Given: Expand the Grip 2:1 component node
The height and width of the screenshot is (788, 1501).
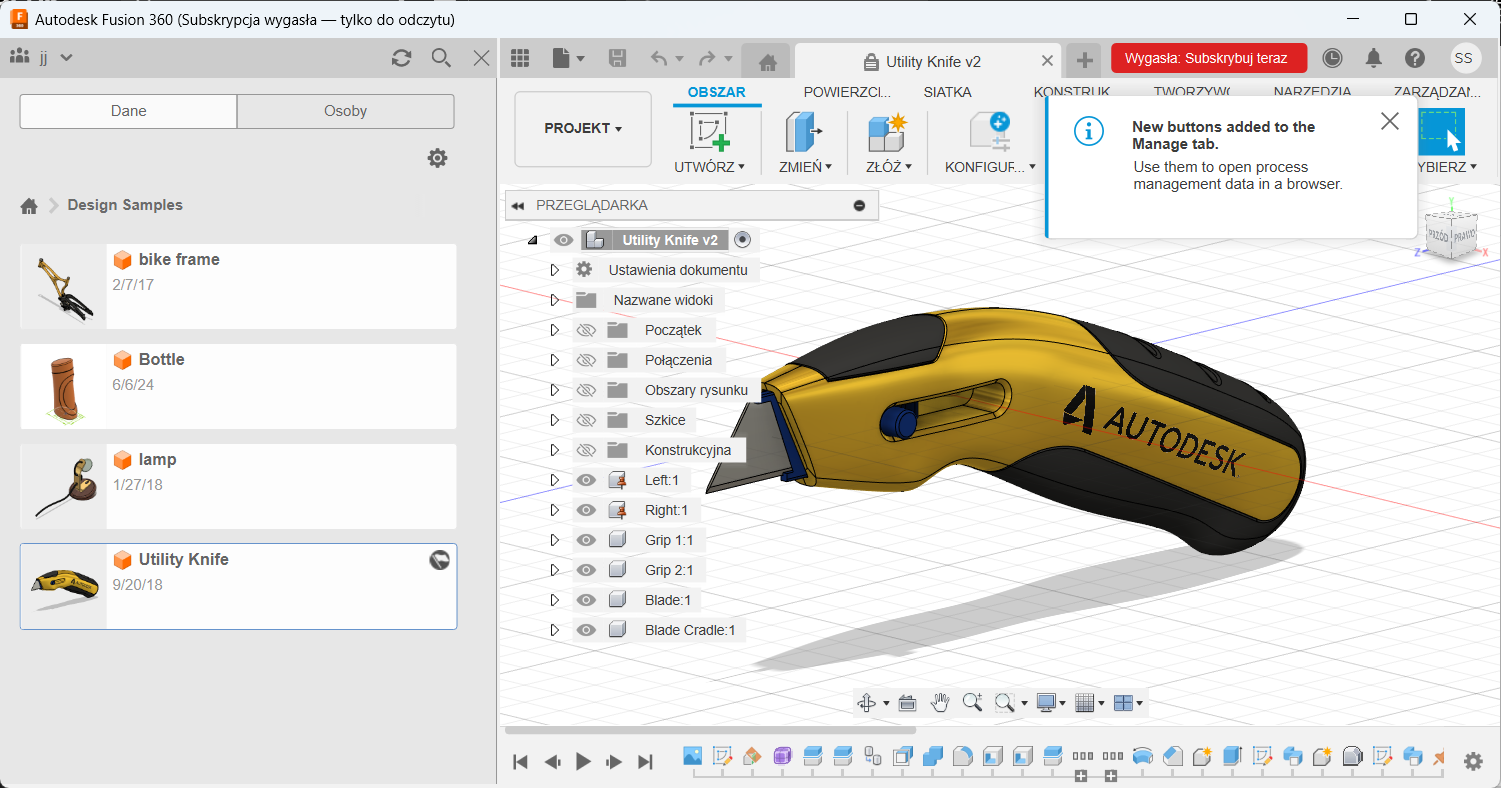Looking at the screenshot, I should tap(554, 570).
